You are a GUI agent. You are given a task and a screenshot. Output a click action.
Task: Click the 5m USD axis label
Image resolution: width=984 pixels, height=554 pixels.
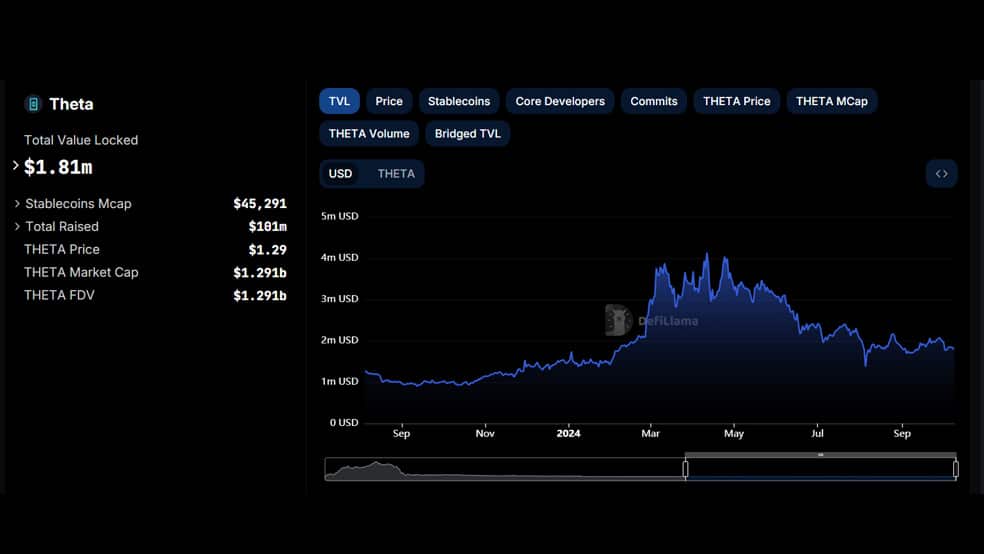click(340, 216)
